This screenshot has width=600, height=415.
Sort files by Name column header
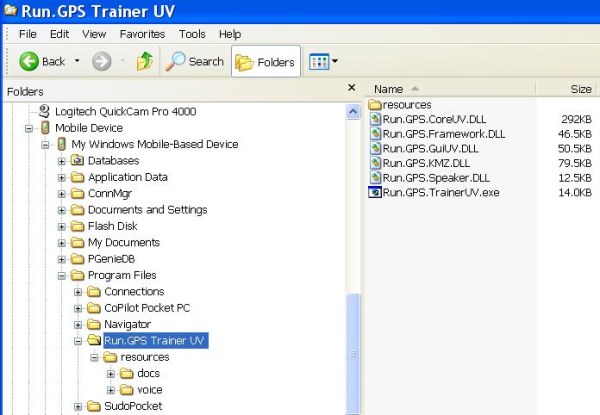pos(388,89)
